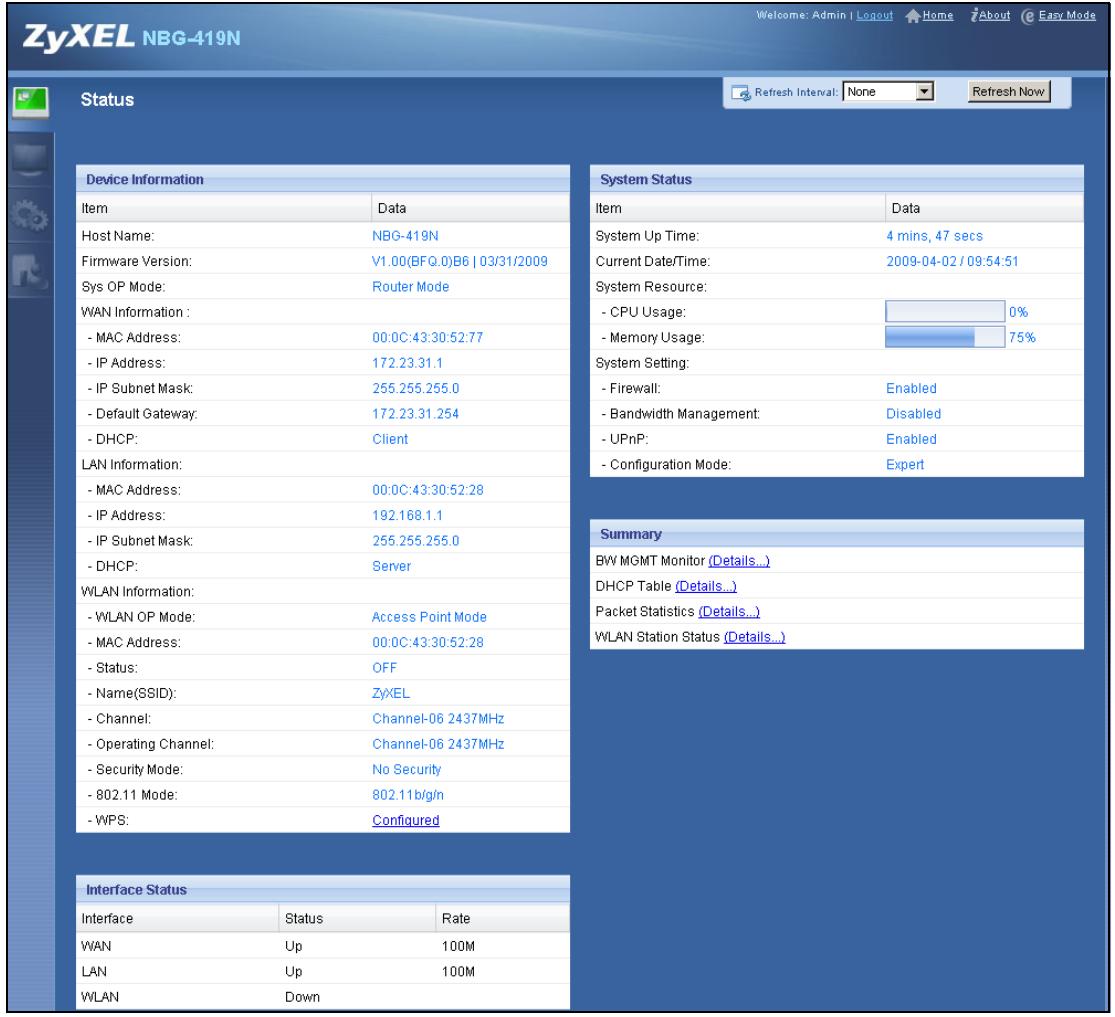Screen dimensions: 1115x1017
Task: Open the gears configuration icon in sidebar
Action: [x=30, y=215]
